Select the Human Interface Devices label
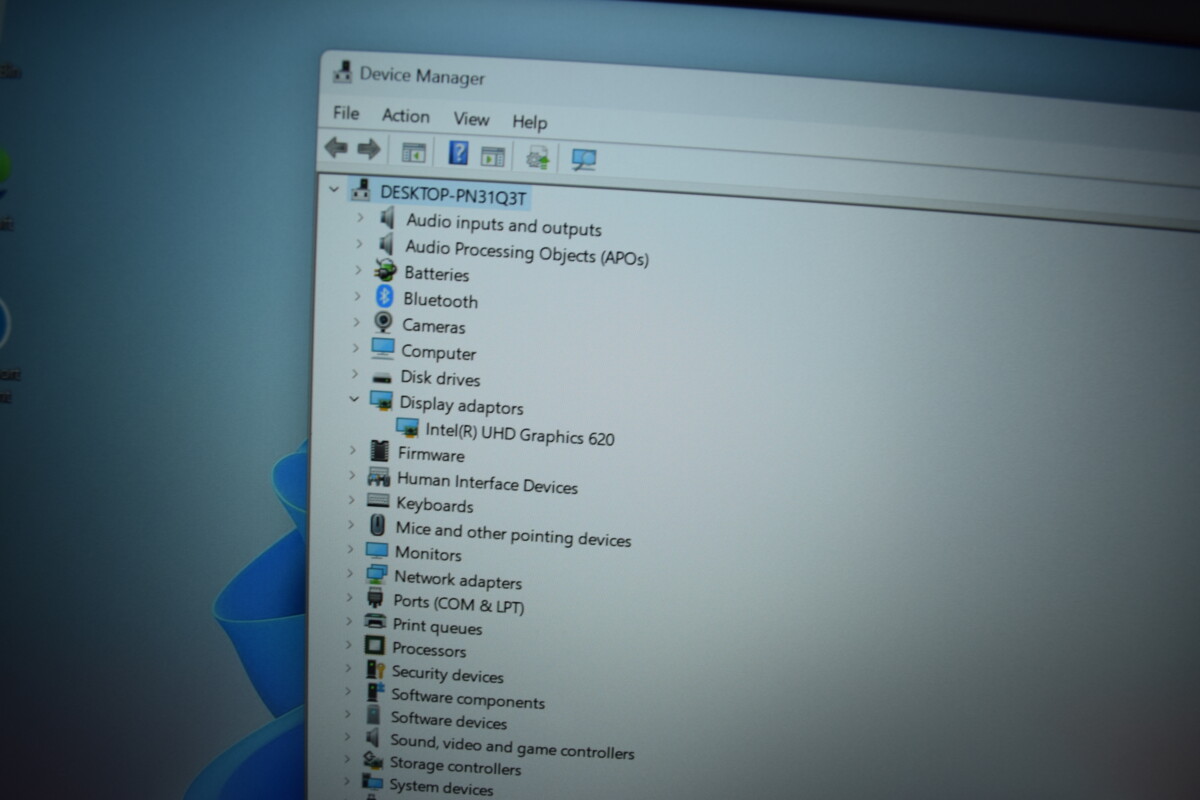The image size is (1200, 800). 487,483
